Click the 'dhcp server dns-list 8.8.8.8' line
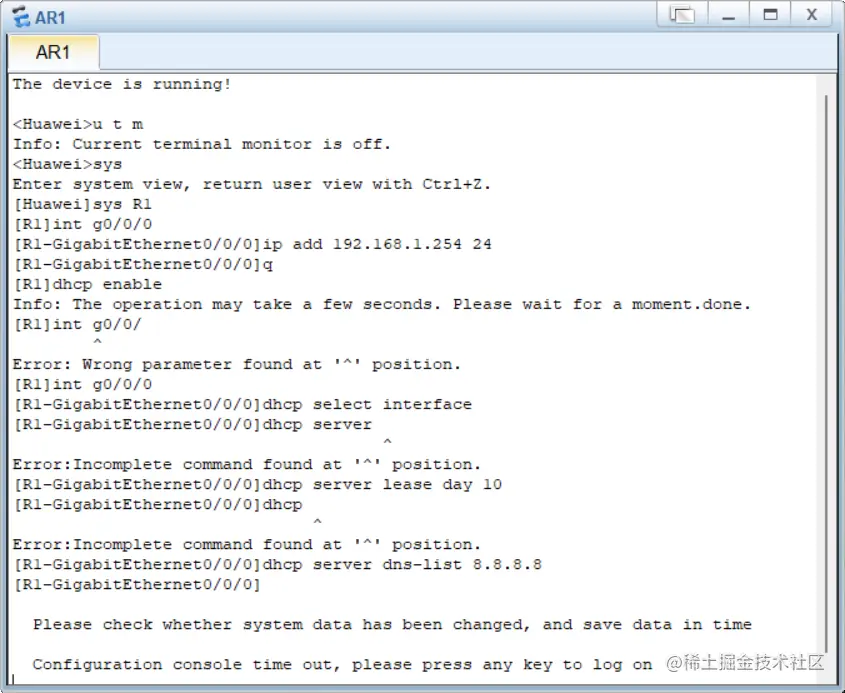Screen dimensions: 845x693 (278, 564)
